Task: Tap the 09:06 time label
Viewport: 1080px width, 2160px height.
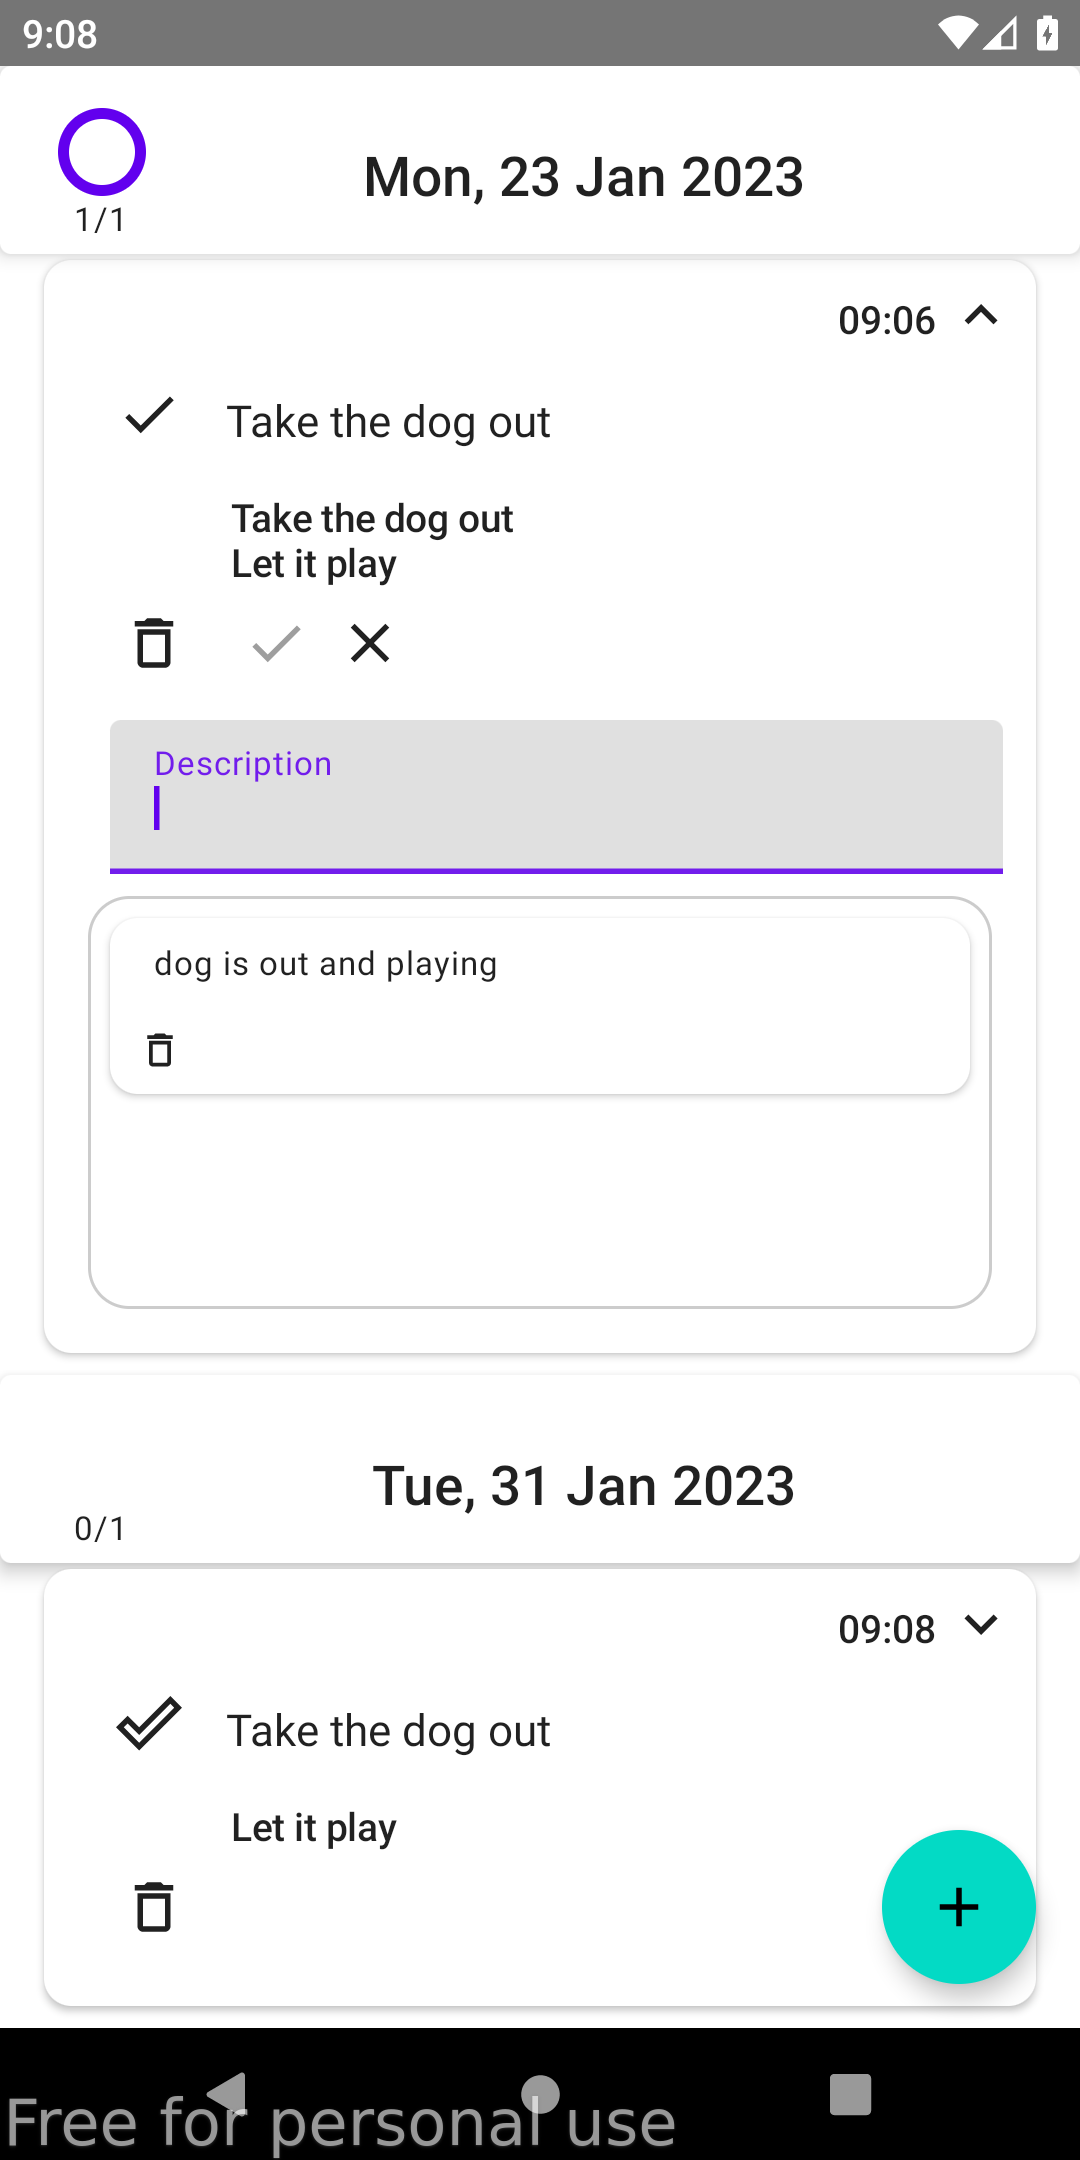Action: pyautogui.click(x=886, y=321)
